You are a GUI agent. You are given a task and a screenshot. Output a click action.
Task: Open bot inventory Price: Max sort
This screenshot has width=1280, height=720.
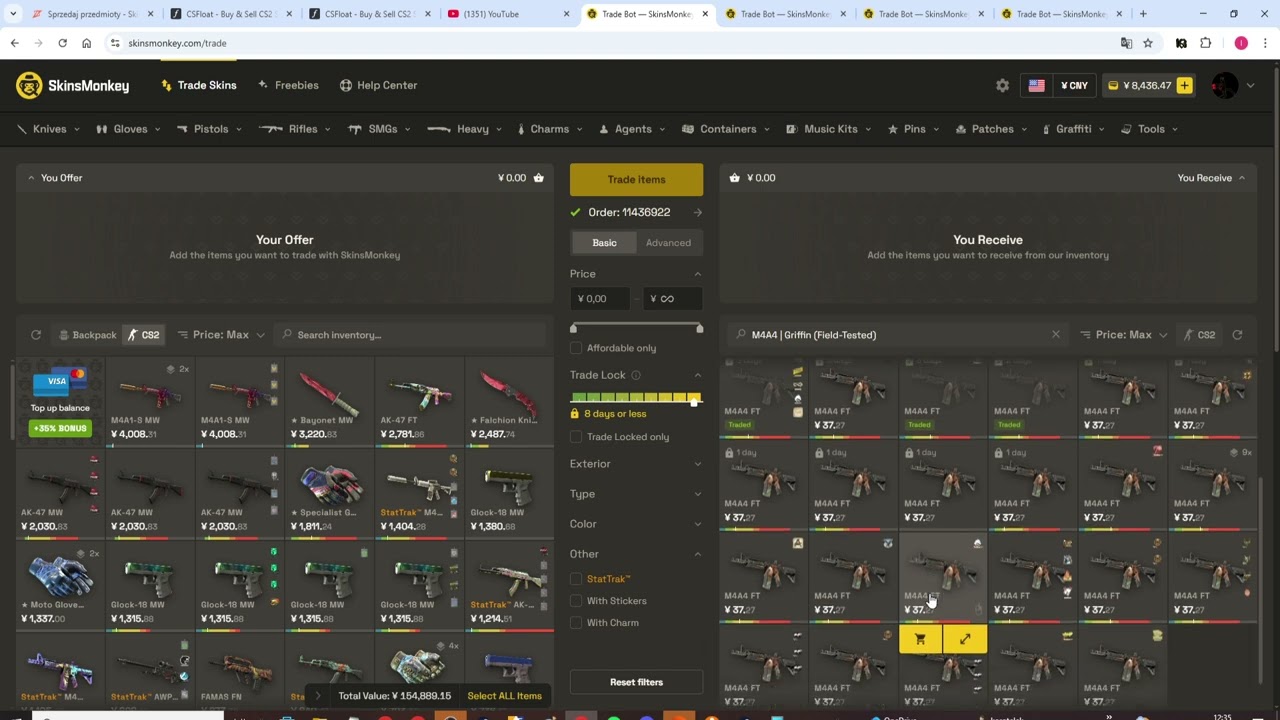point(1124,335)
